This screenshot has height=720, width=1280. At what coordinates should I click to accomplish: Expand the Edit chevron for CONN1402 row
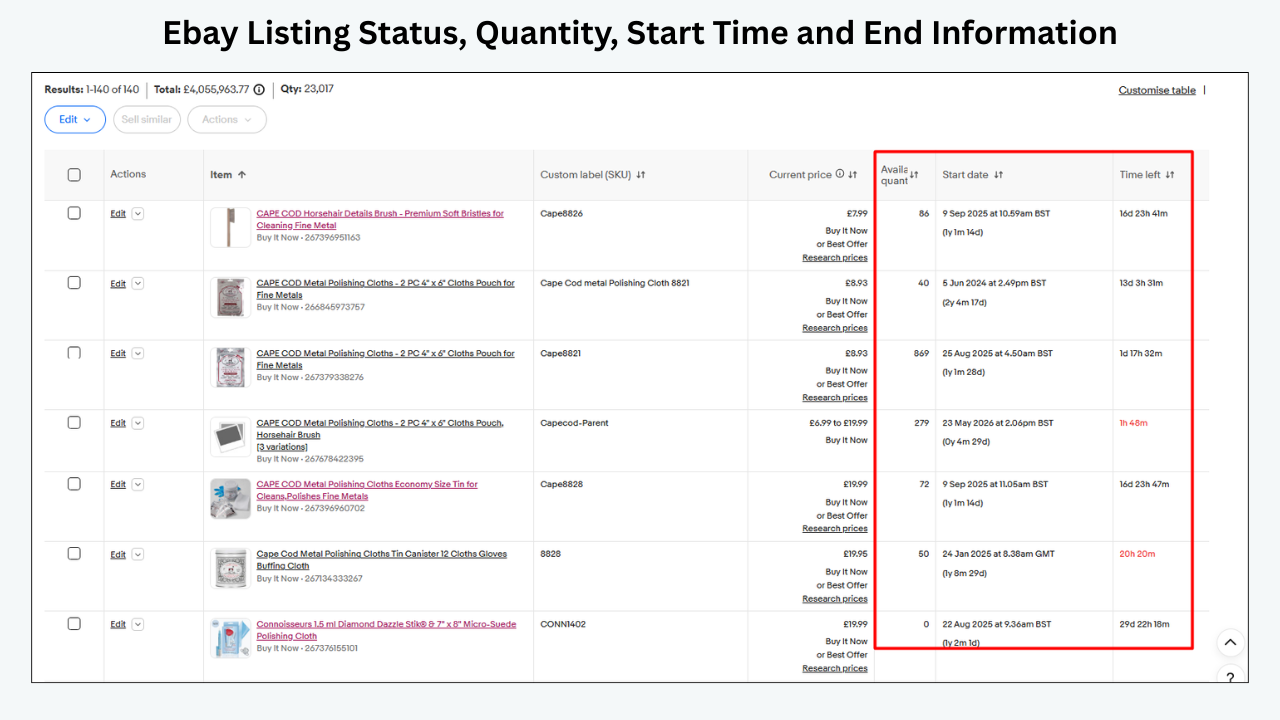click(x=138, y=625)
